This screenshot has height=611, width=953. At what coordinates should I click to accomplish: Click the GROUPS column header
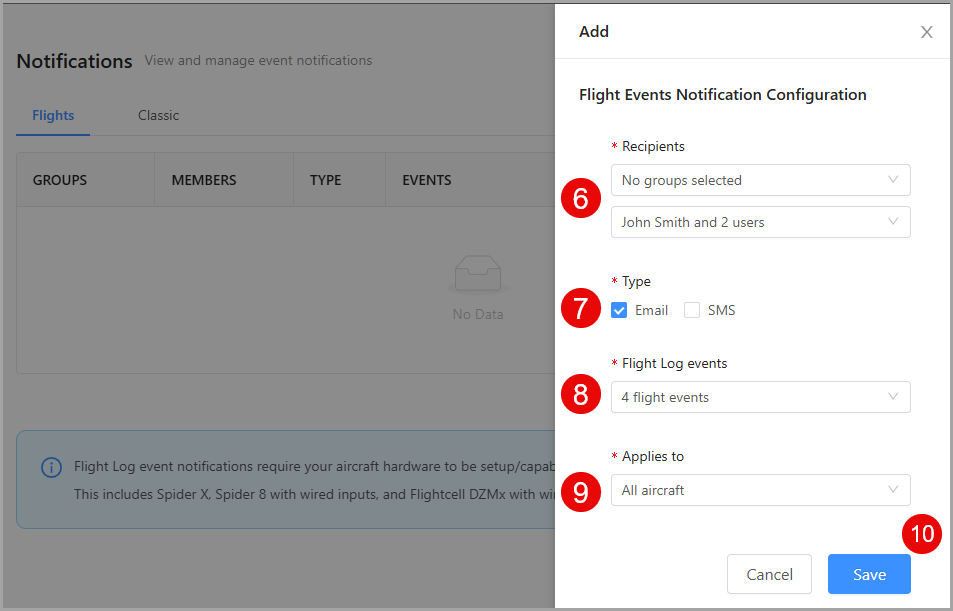tap(60, 180)
